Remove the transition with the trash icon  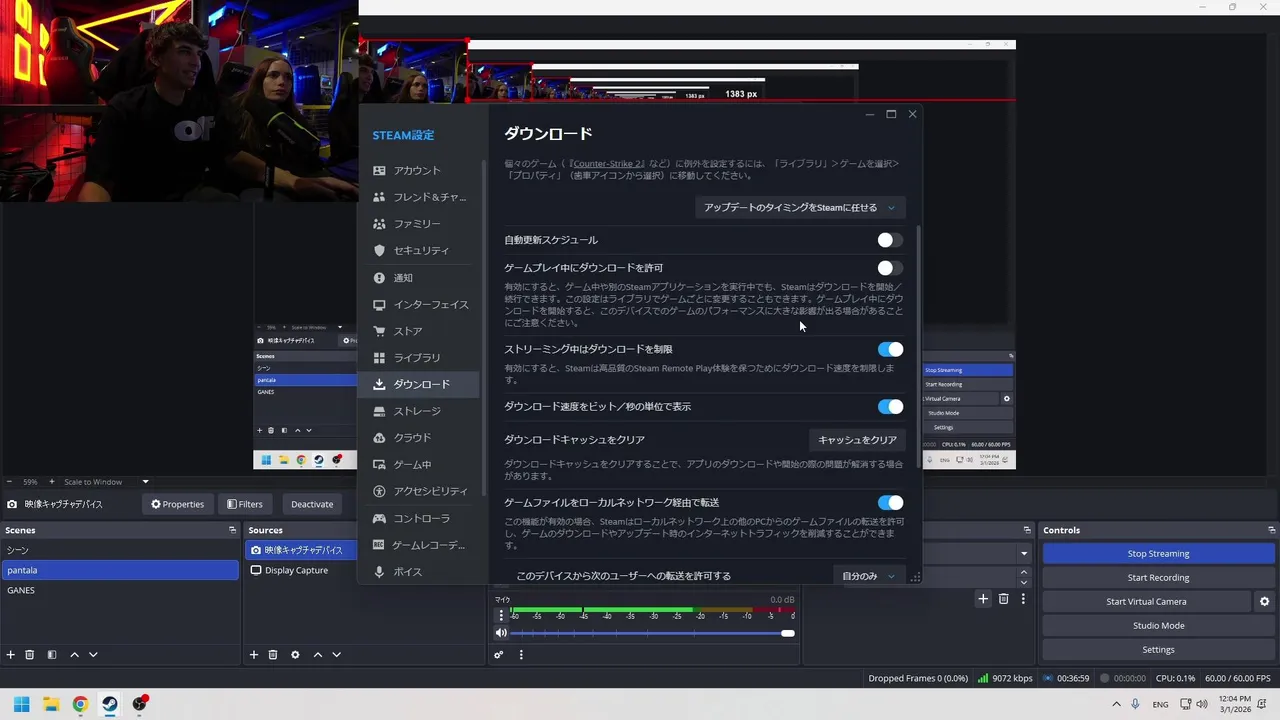(1004, 599)
